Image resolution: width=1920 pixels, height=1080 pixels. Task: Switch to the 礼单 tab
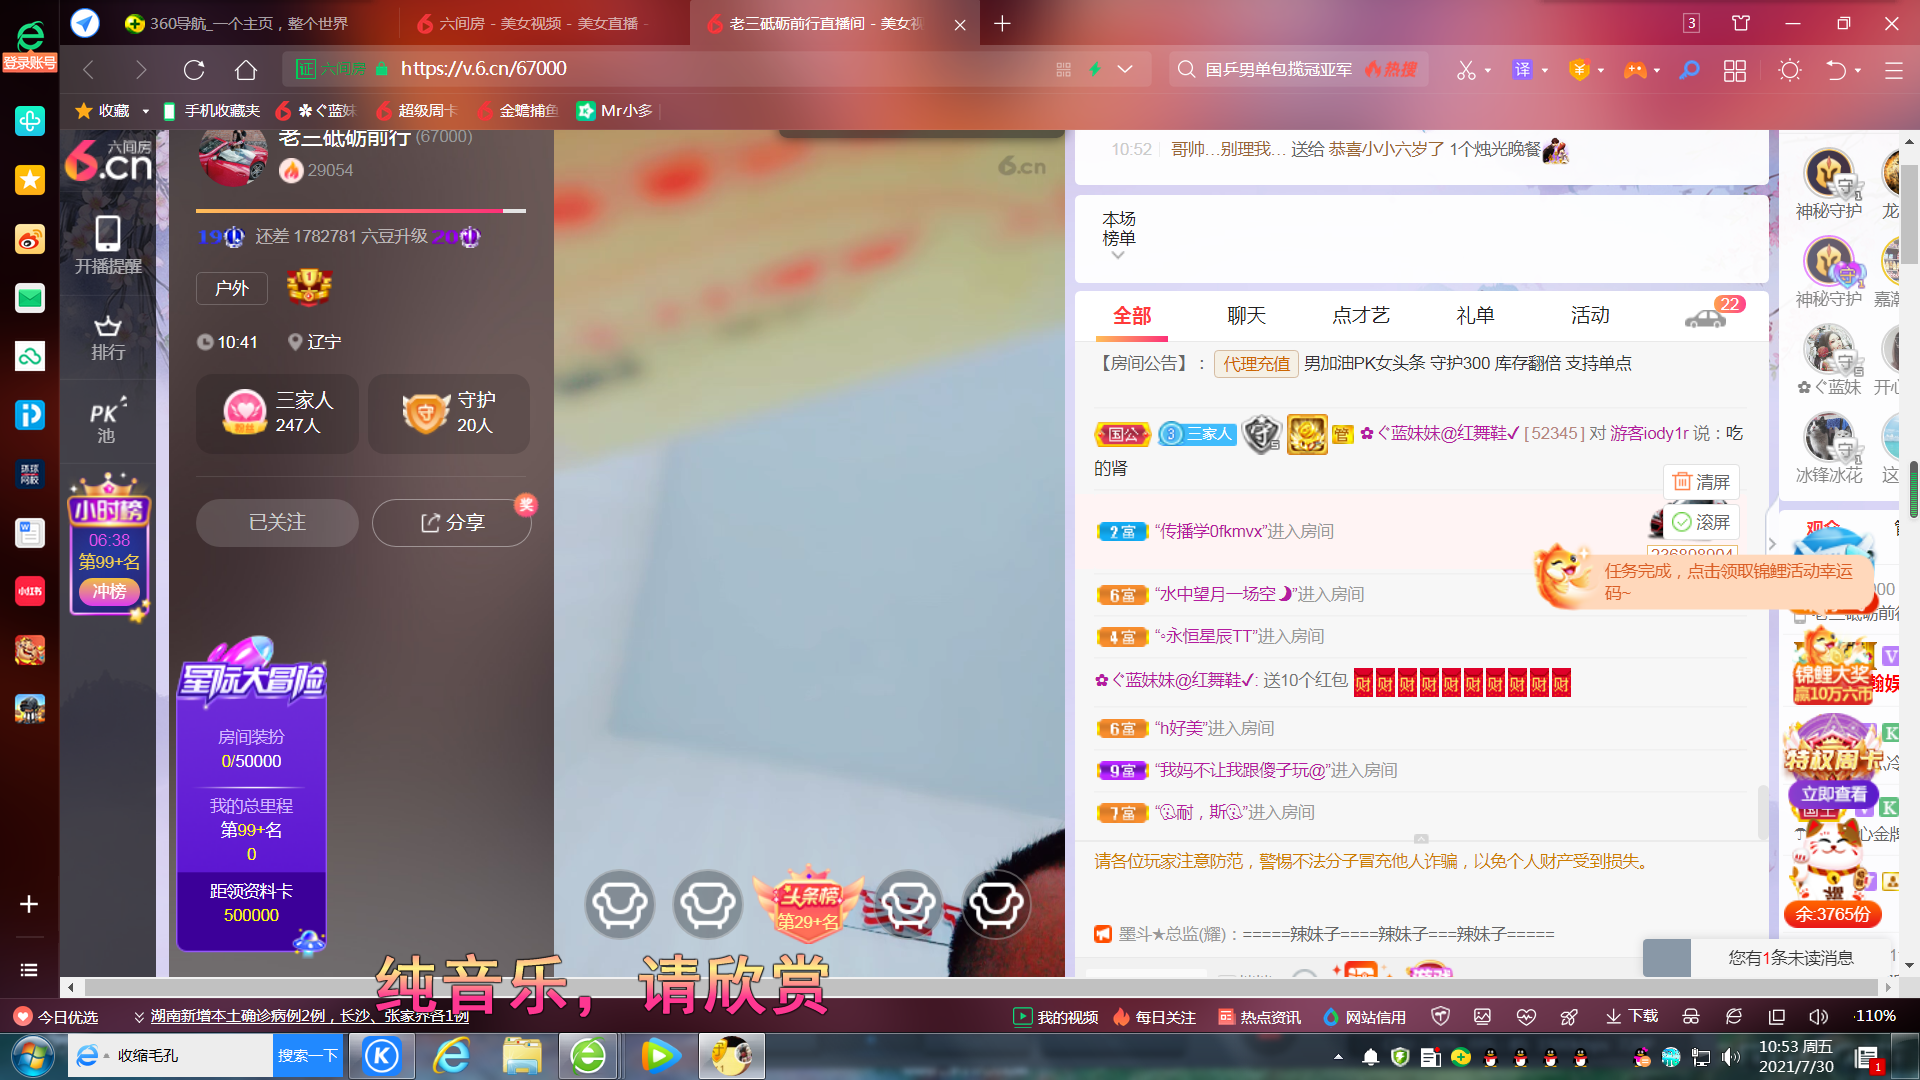(x=1476, y=316)
